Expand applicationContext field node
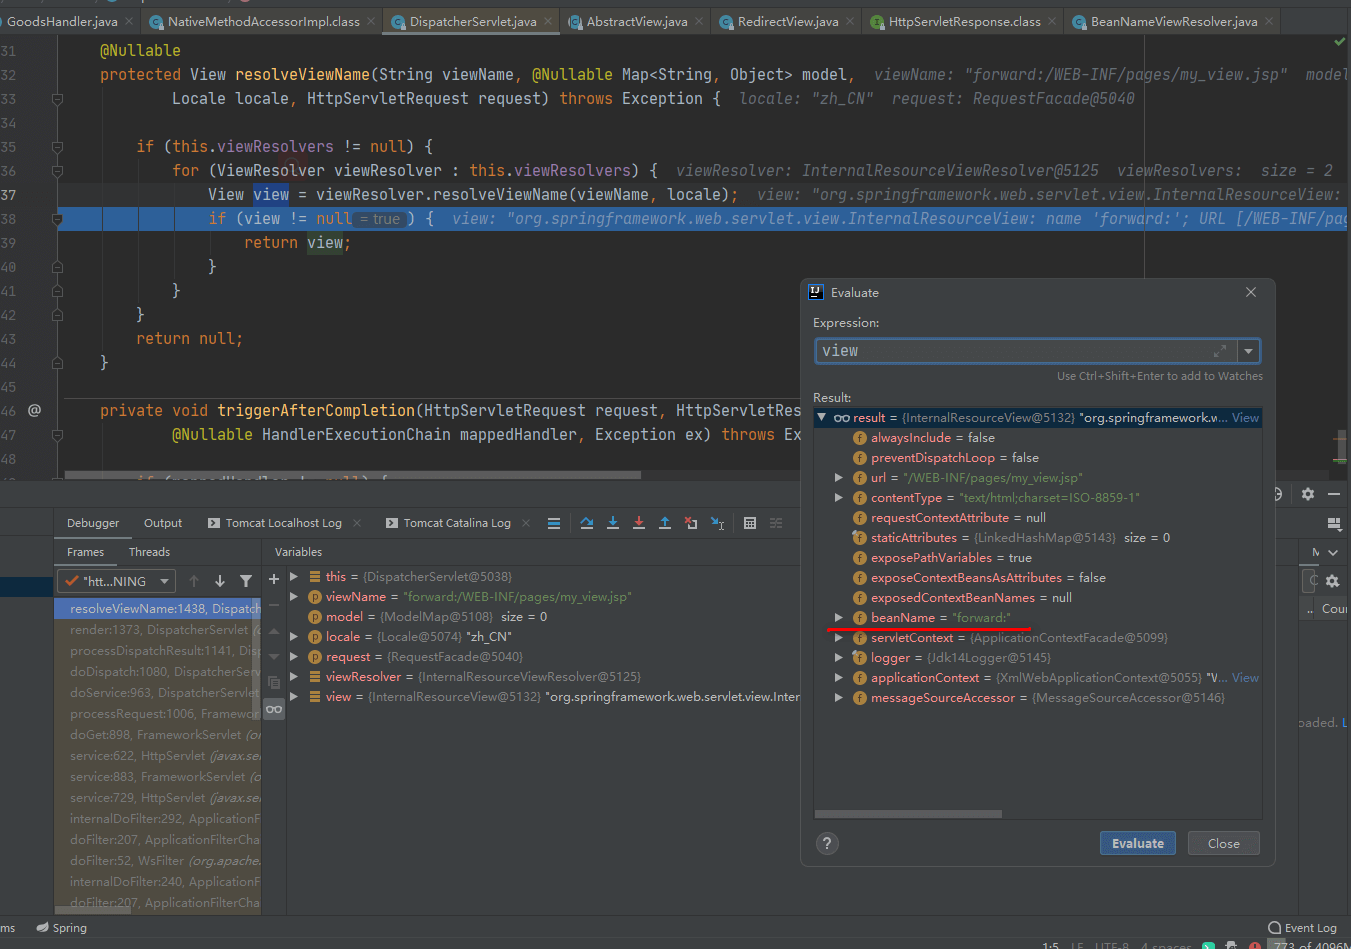1351x949 pixels. pos(839,678)
